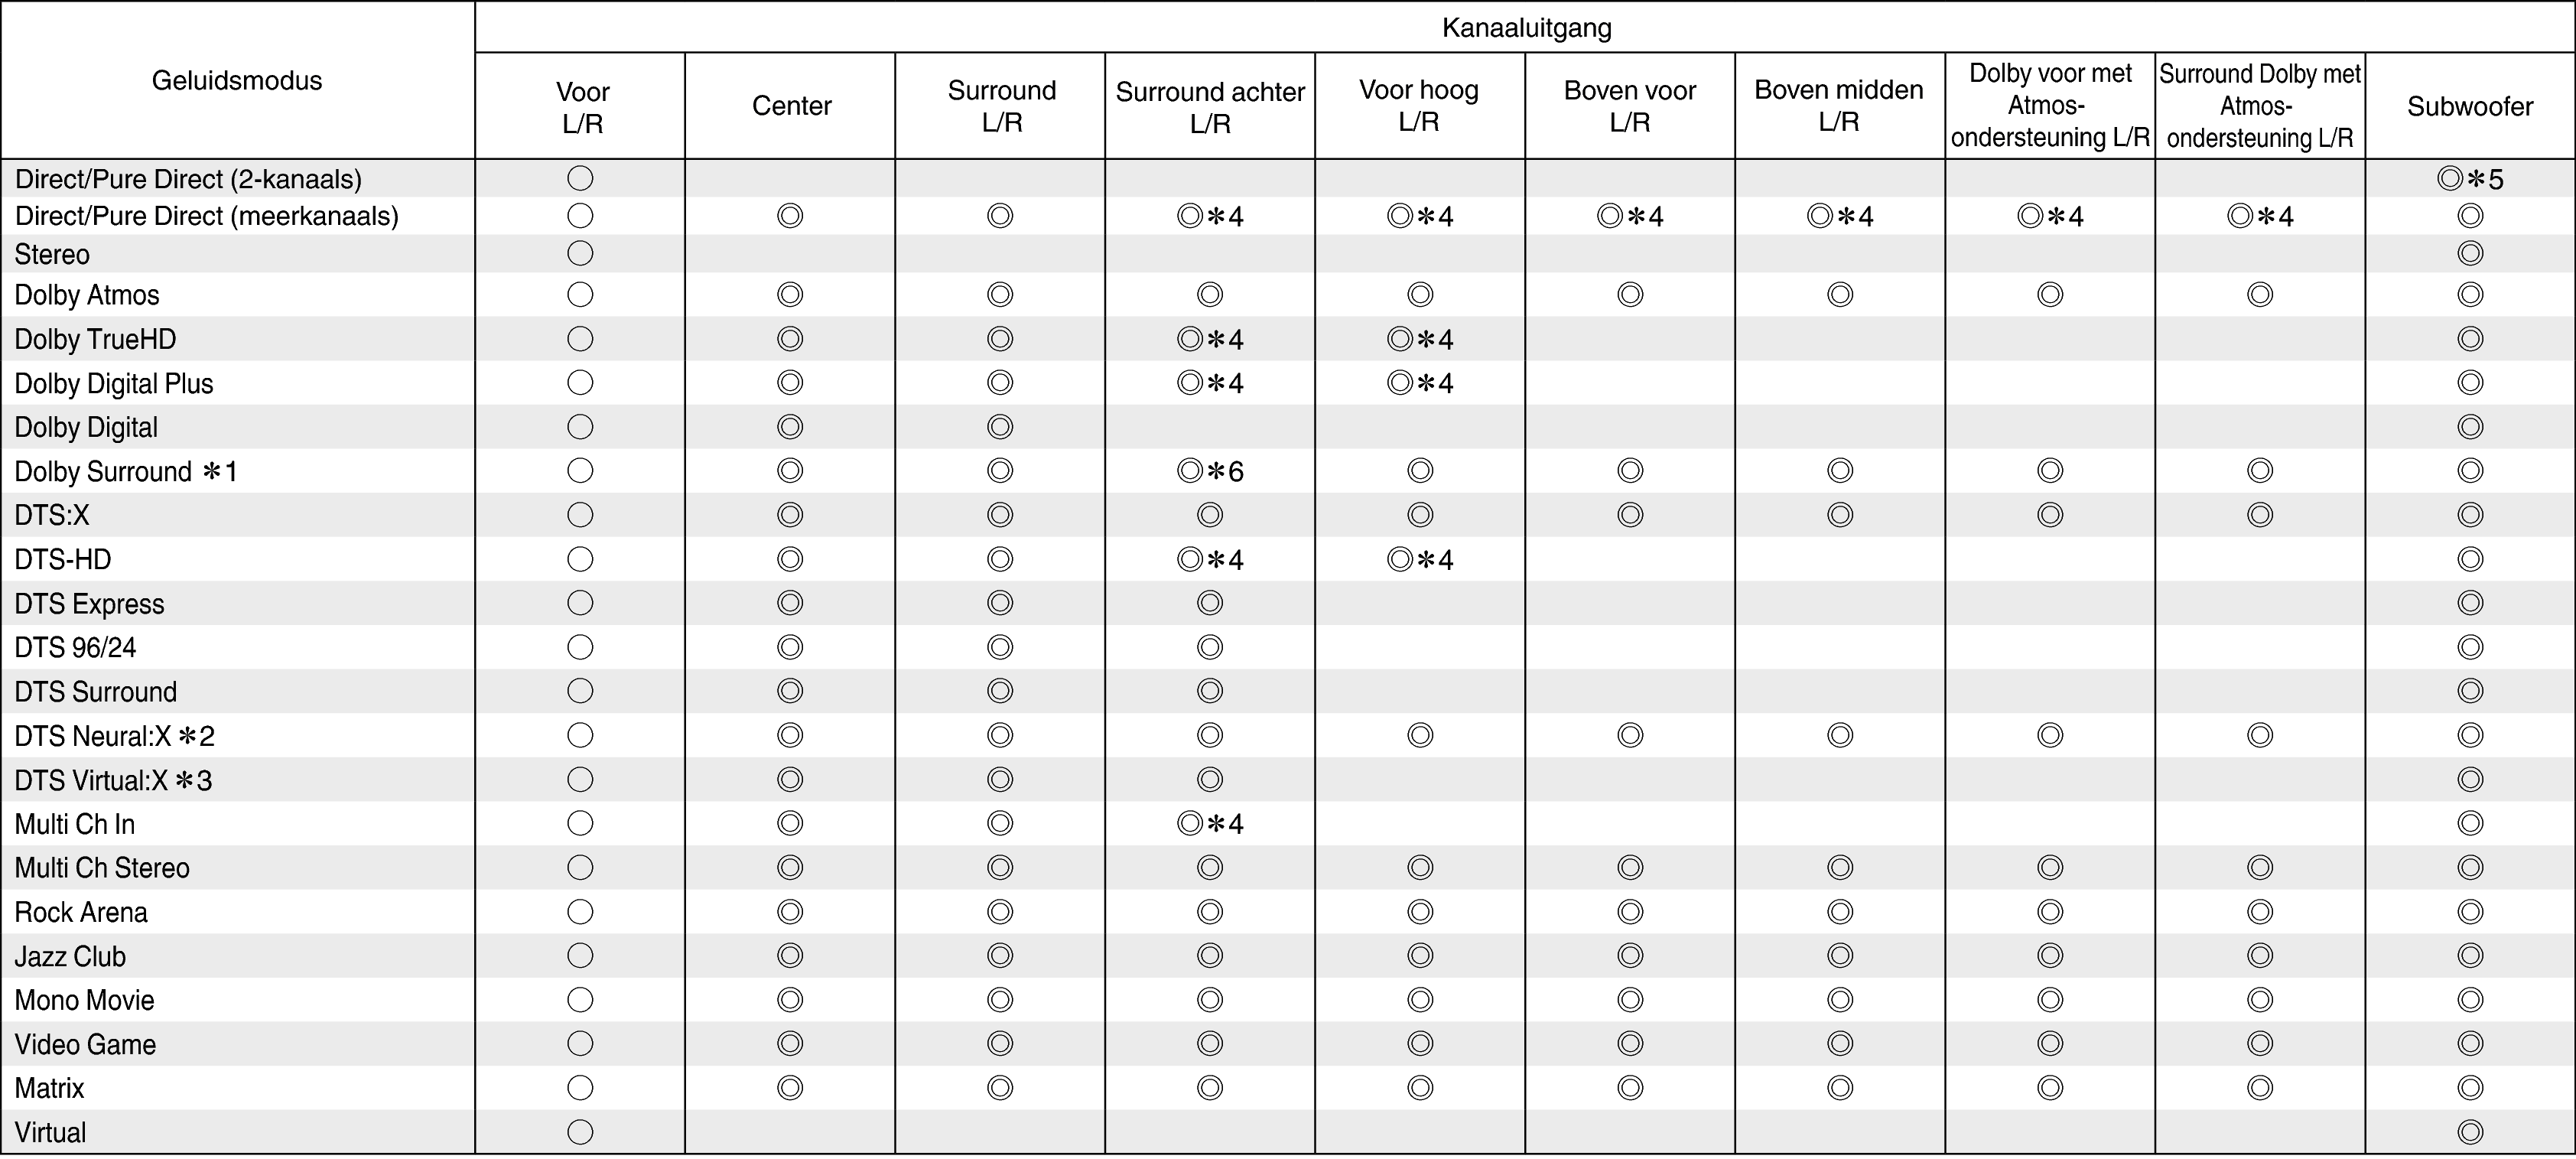The width and height of the screenshot is (2576, 1159).
Task: Select the Dolby TrueHD row label
Action: click(95, 340)
